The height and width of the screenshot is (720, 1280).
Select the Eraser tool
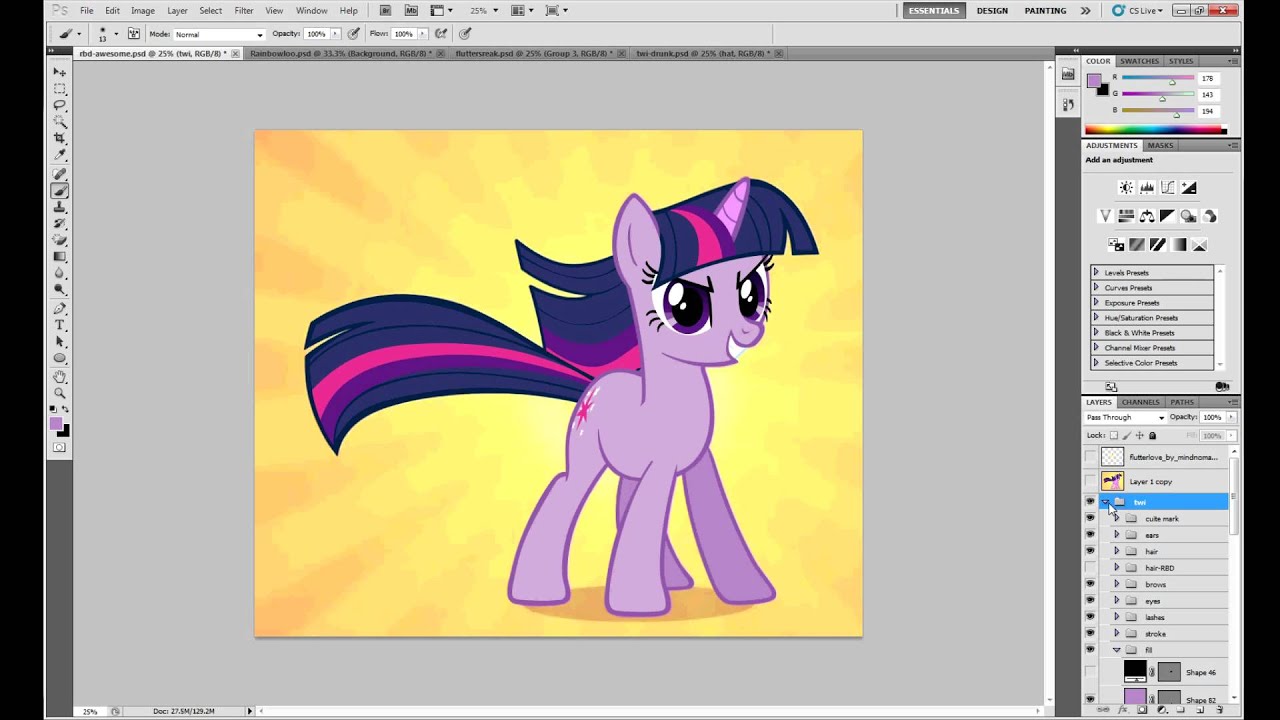(x=60, y=240)
